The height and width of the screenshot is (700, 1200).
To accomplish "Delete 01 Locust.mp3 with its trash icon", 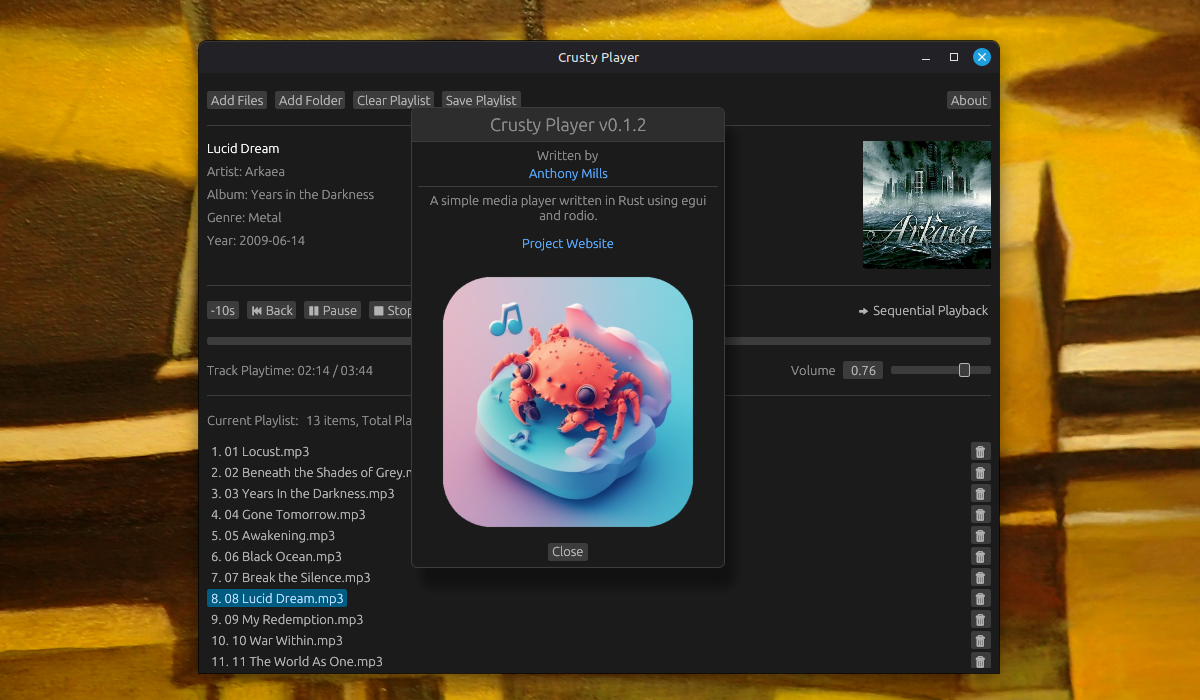I will (x=980, y=452).
